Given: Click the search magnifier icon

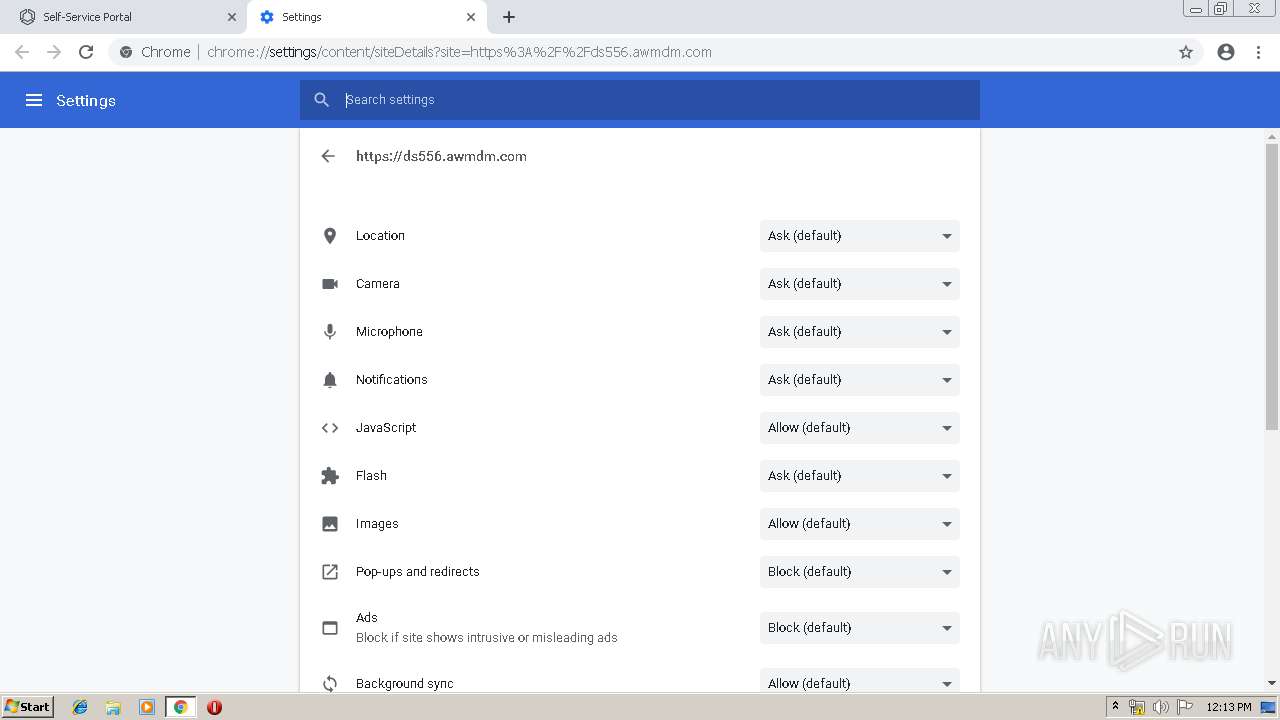Looking at the screenshot, I should pos(322,100).
